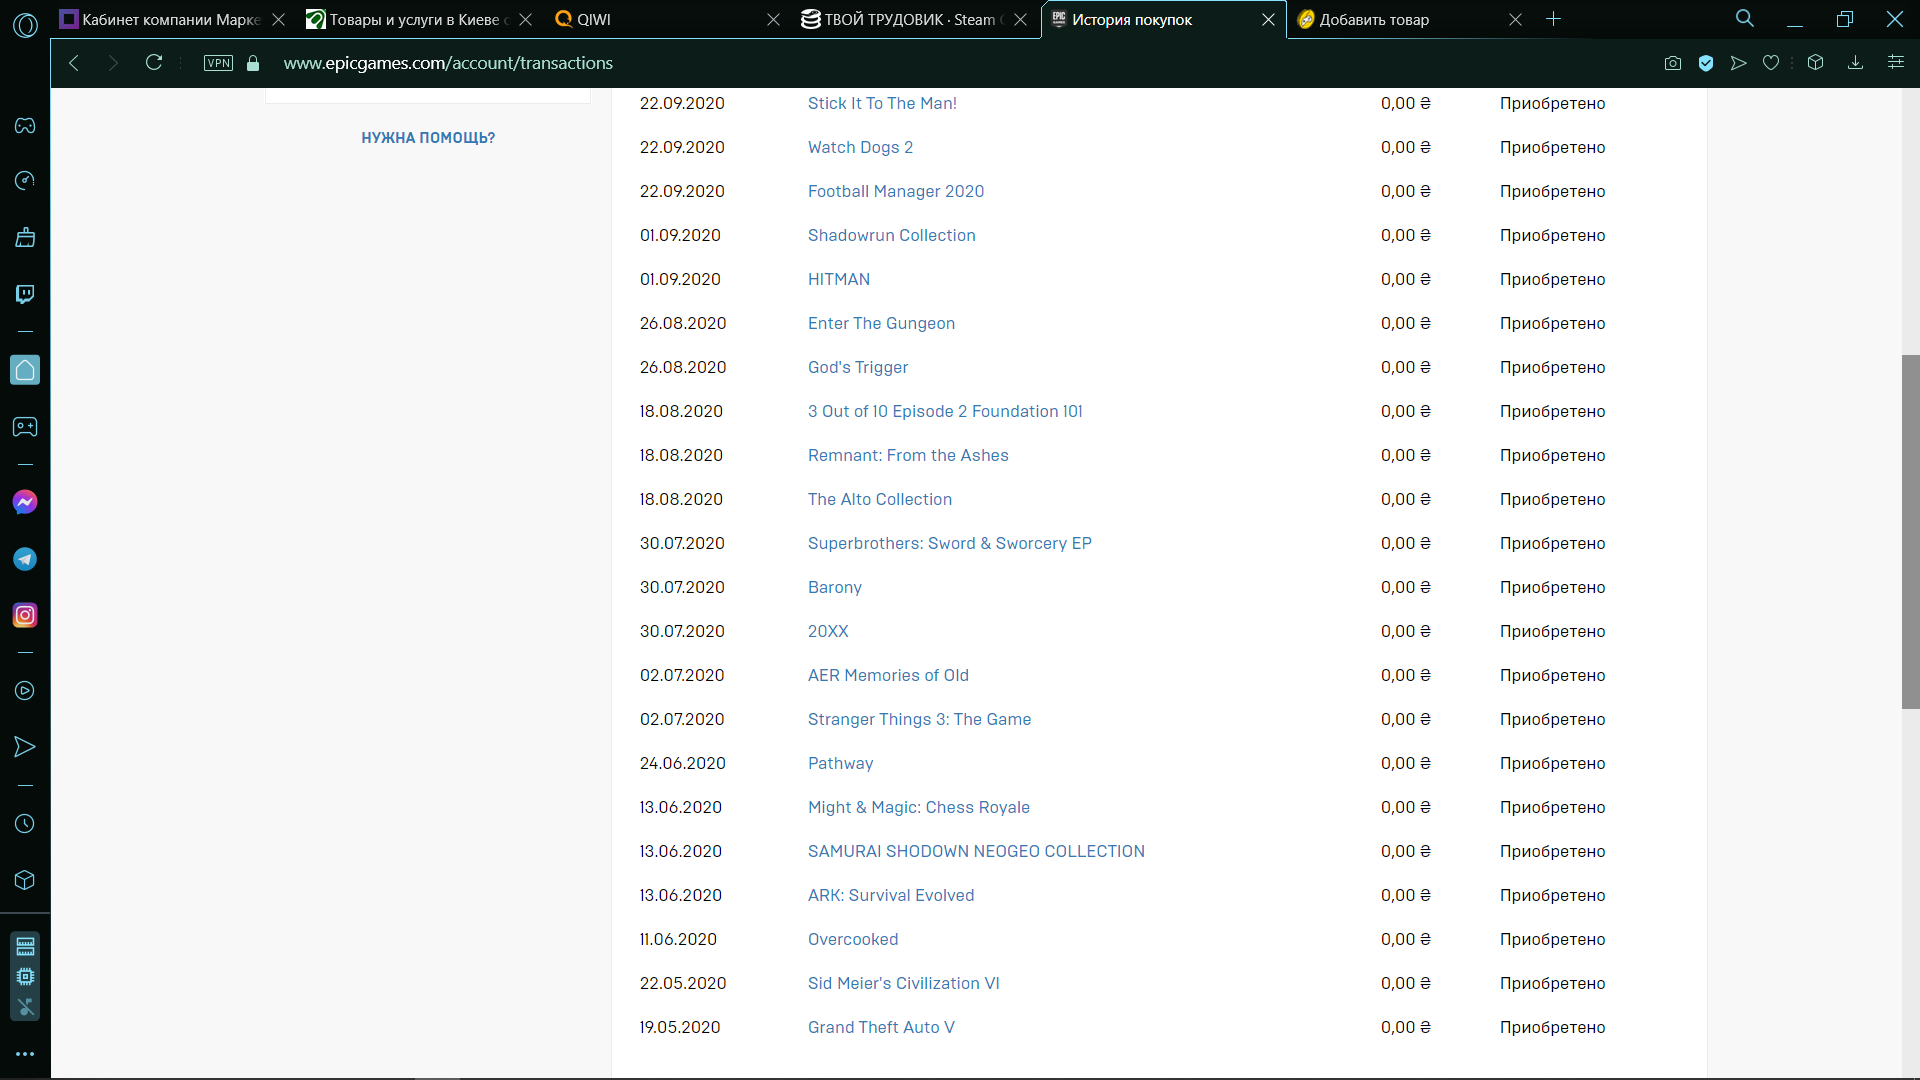The height and width of the screenshot is (1080, 1920).
Task: Open Grand Theft Auto V link
Action: tap(881, 1027)
